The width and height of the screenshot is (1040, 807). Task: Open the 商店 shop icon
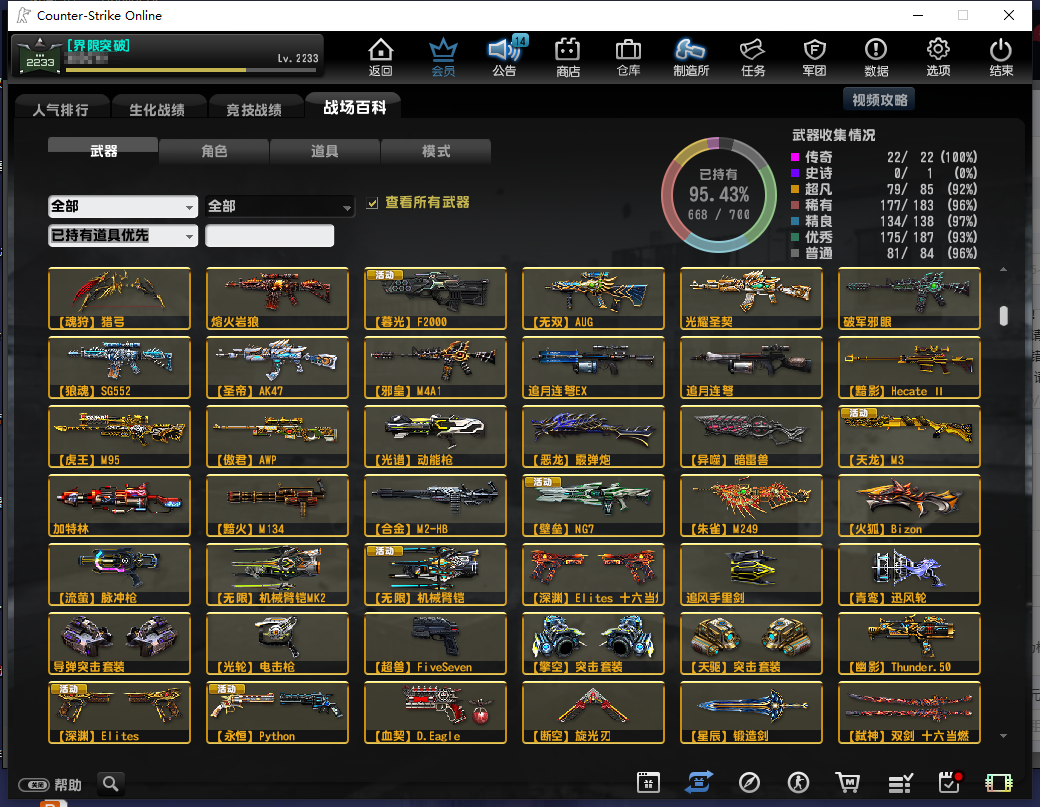point(568,57)
